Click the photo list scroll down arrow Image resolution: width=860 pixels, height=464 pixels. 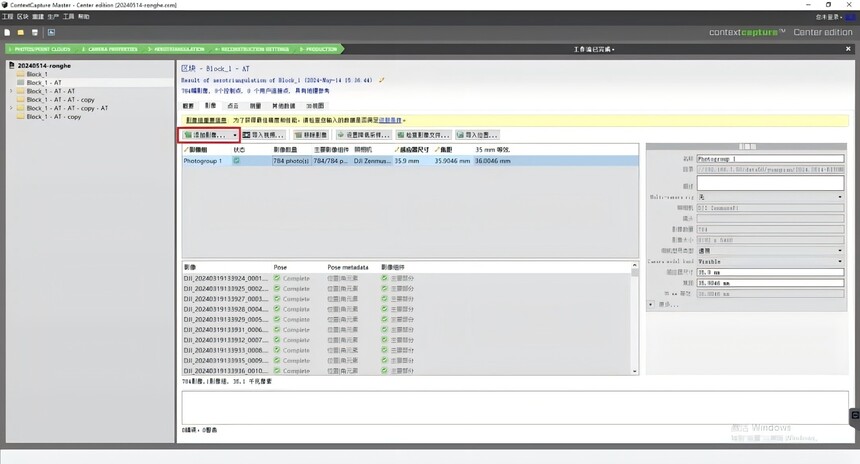[x=635, y=371]
